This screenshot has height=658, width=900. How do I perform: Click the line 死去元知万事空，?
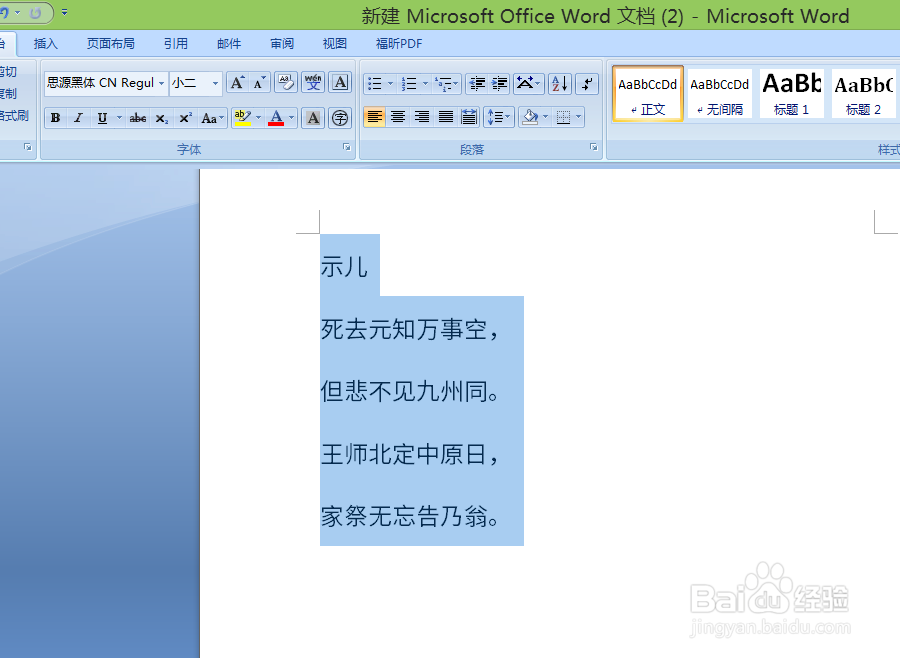(x=410, y=330)
